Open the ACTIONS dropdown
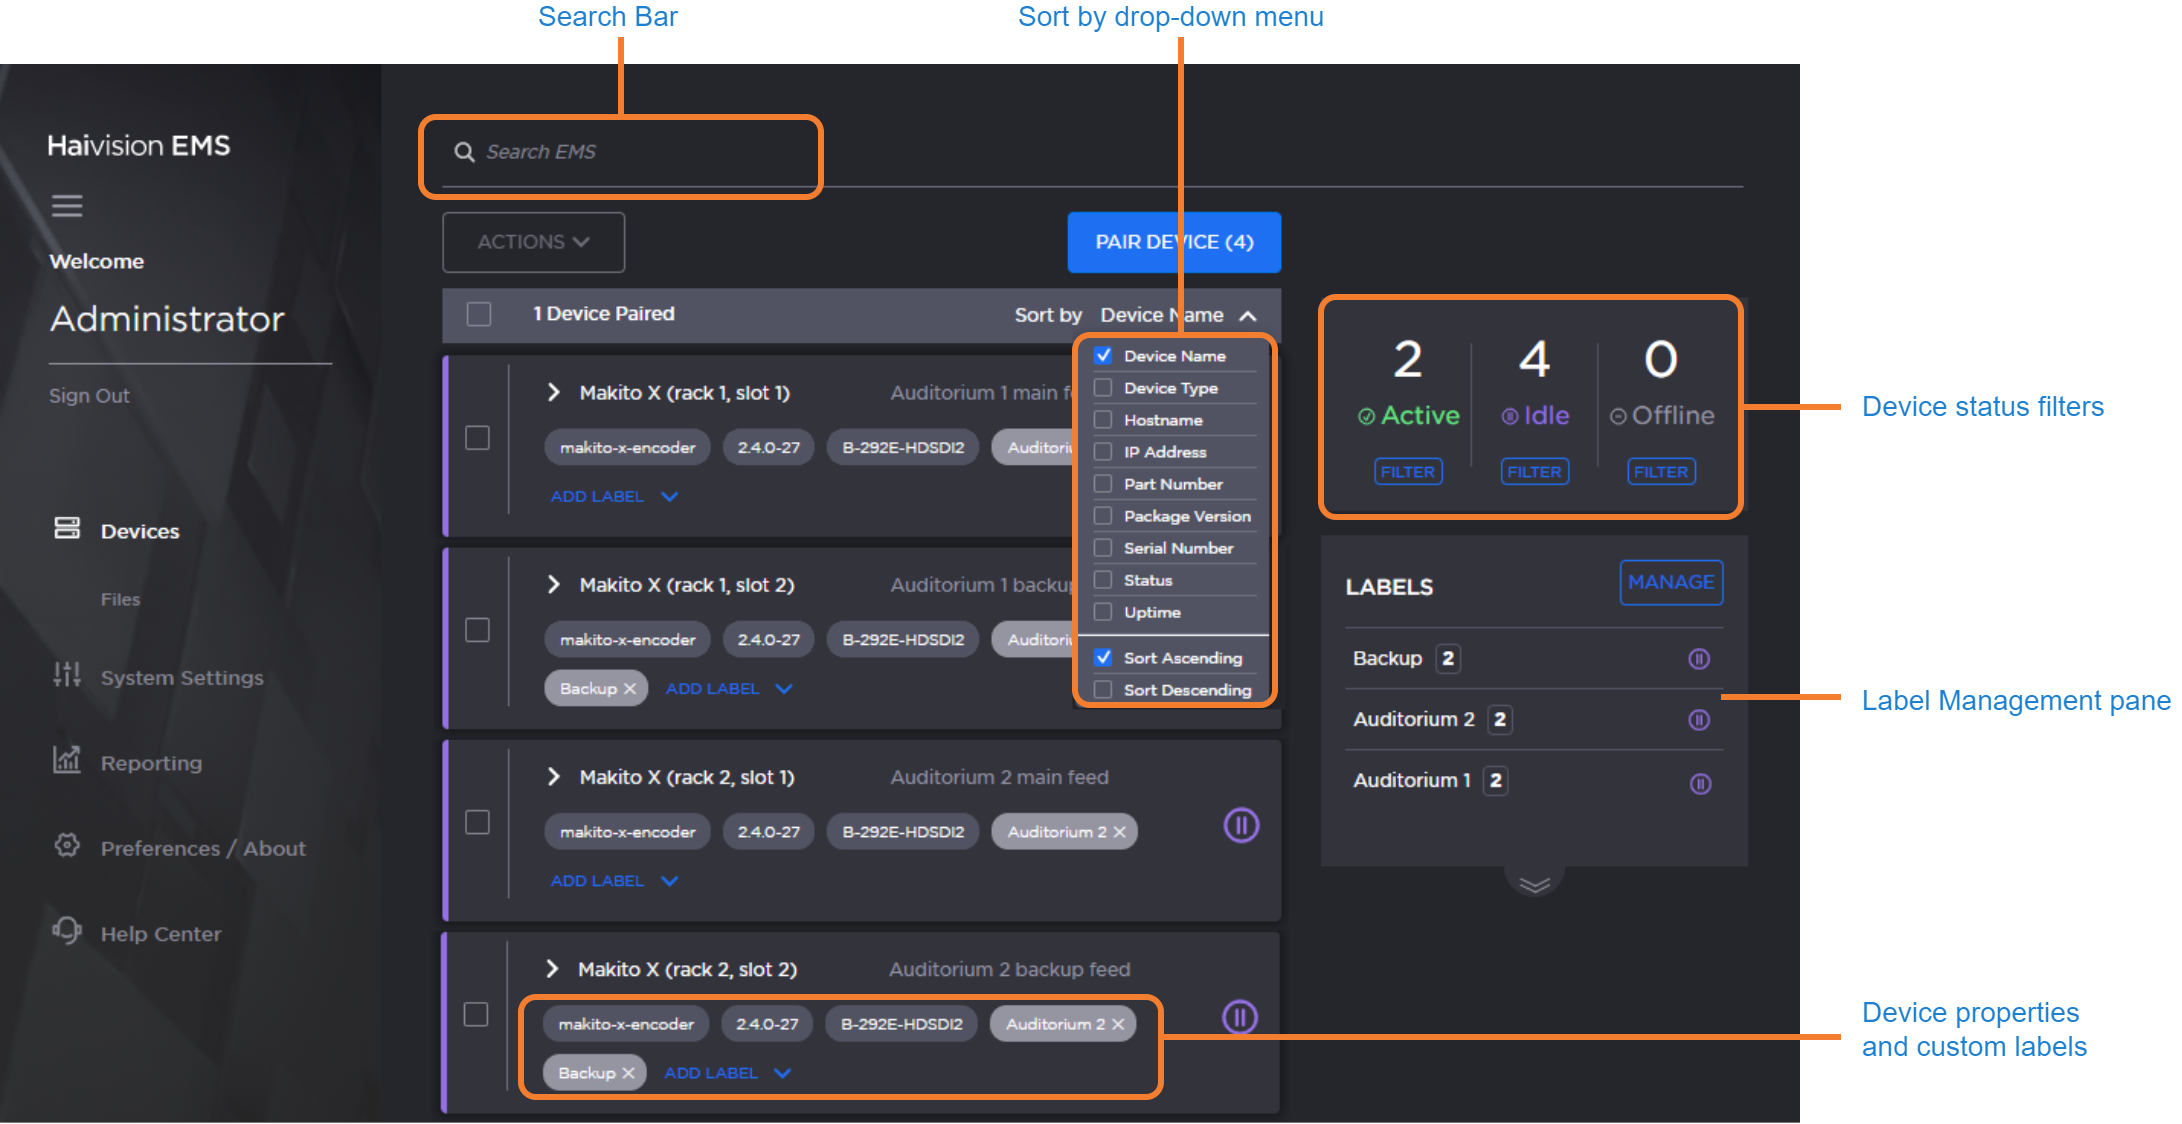The width and height of the screenshot is (2182, 1124). 533,242
